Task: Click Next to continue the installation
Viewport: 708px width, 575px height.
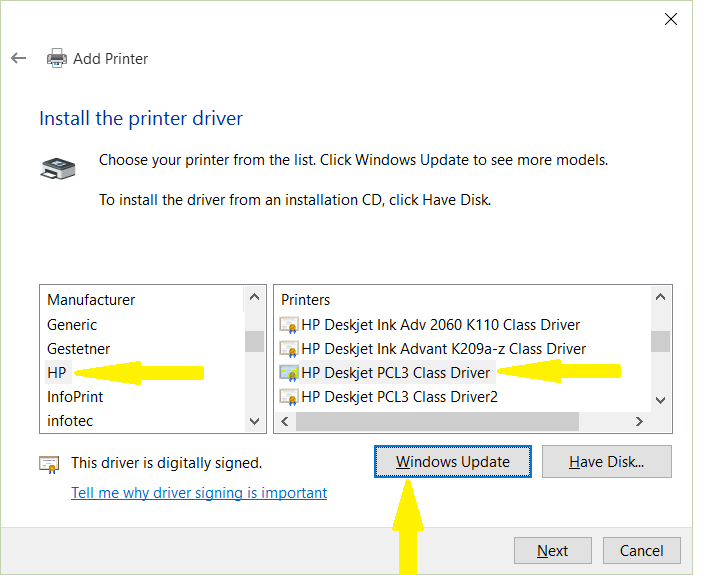Action: tap(552, 551)
